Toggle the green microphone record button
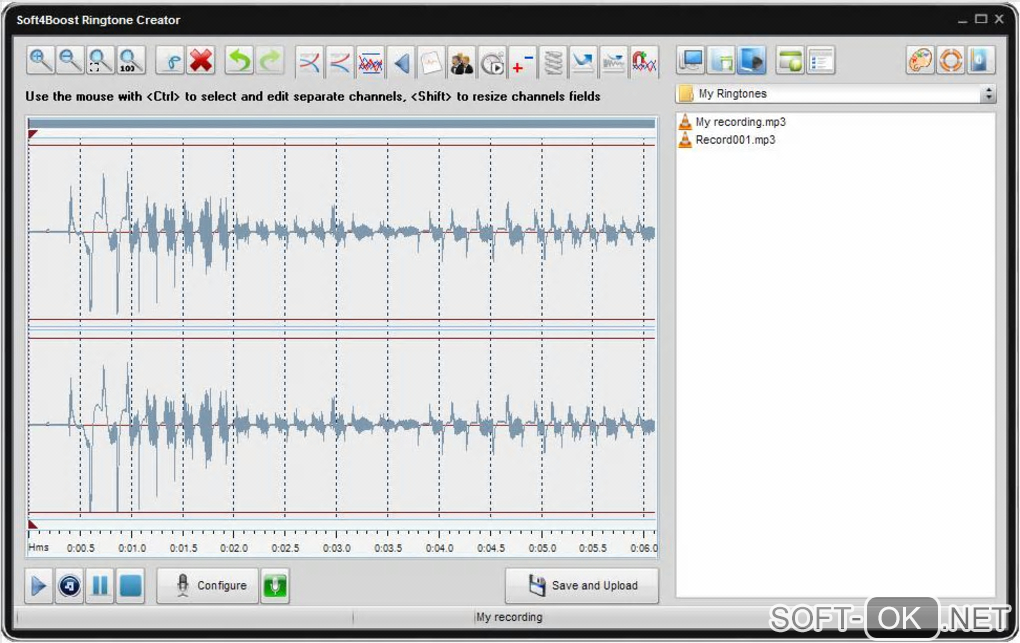Screen dimensions: 1020x643 point(274,585)
